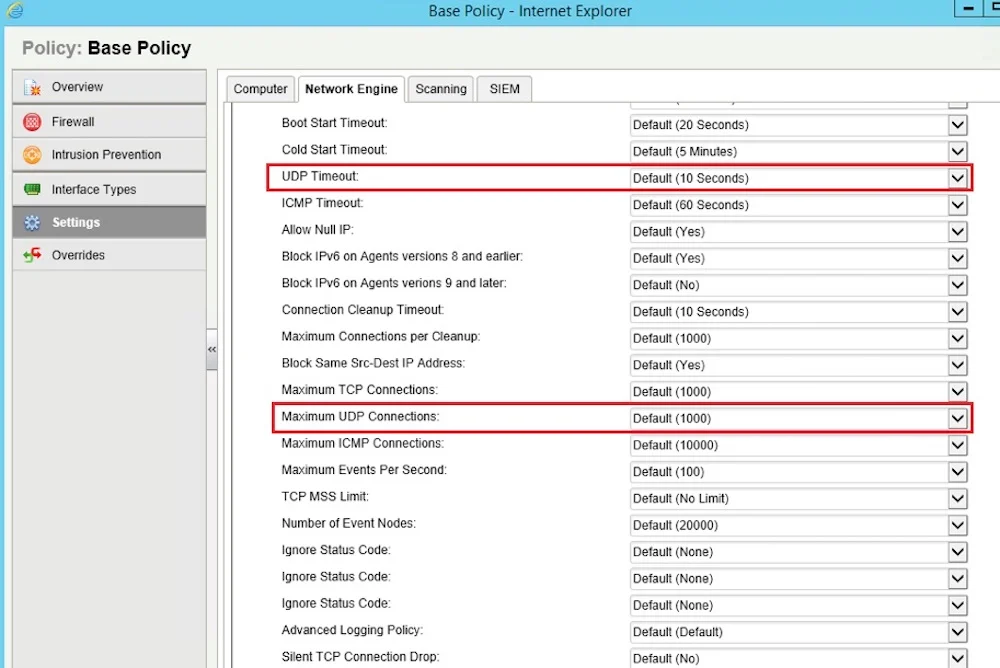Click the 'TCP MSS Limit:' label
The height and width of the screenshot is (668, 1000).
click(x=325, y=496)
